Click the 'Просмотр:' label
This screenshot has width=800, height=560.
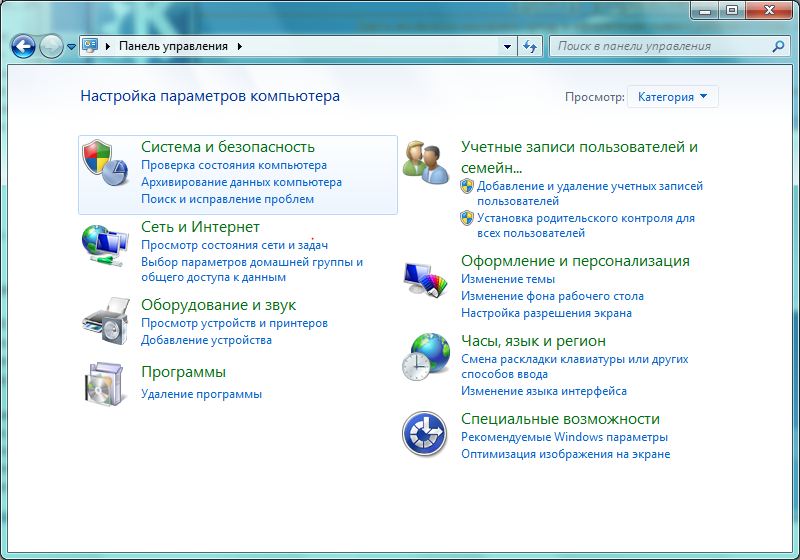click(594, 97)
